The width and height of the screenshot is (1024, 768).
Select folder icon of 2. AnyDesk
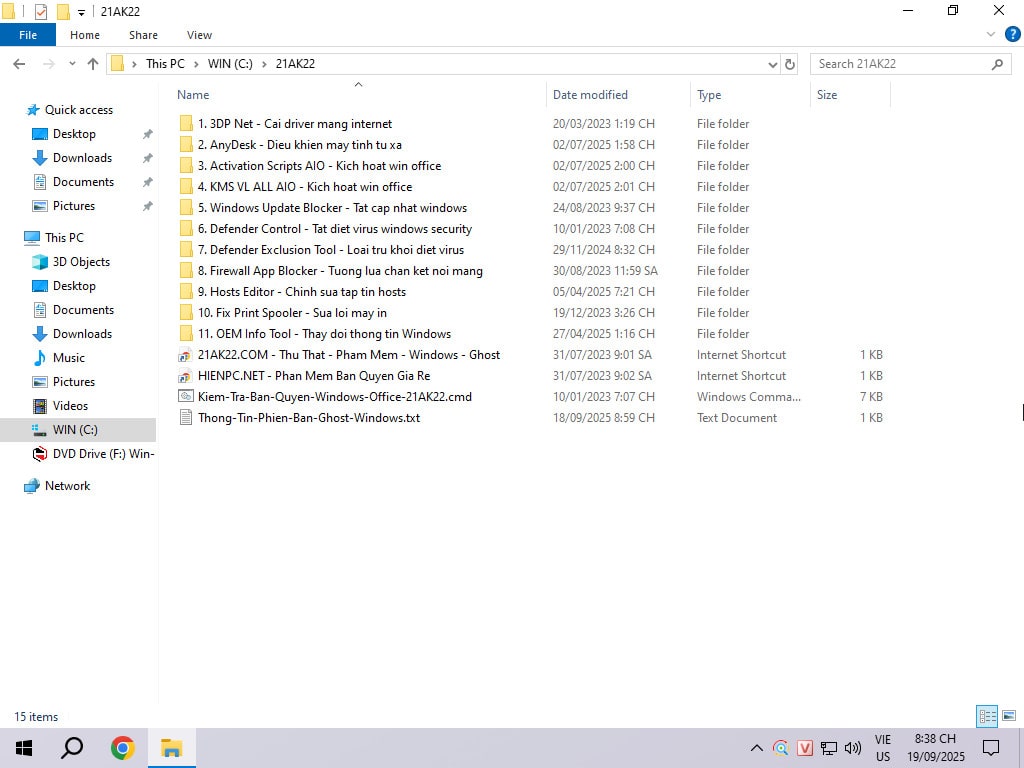(x=186, y=144)
